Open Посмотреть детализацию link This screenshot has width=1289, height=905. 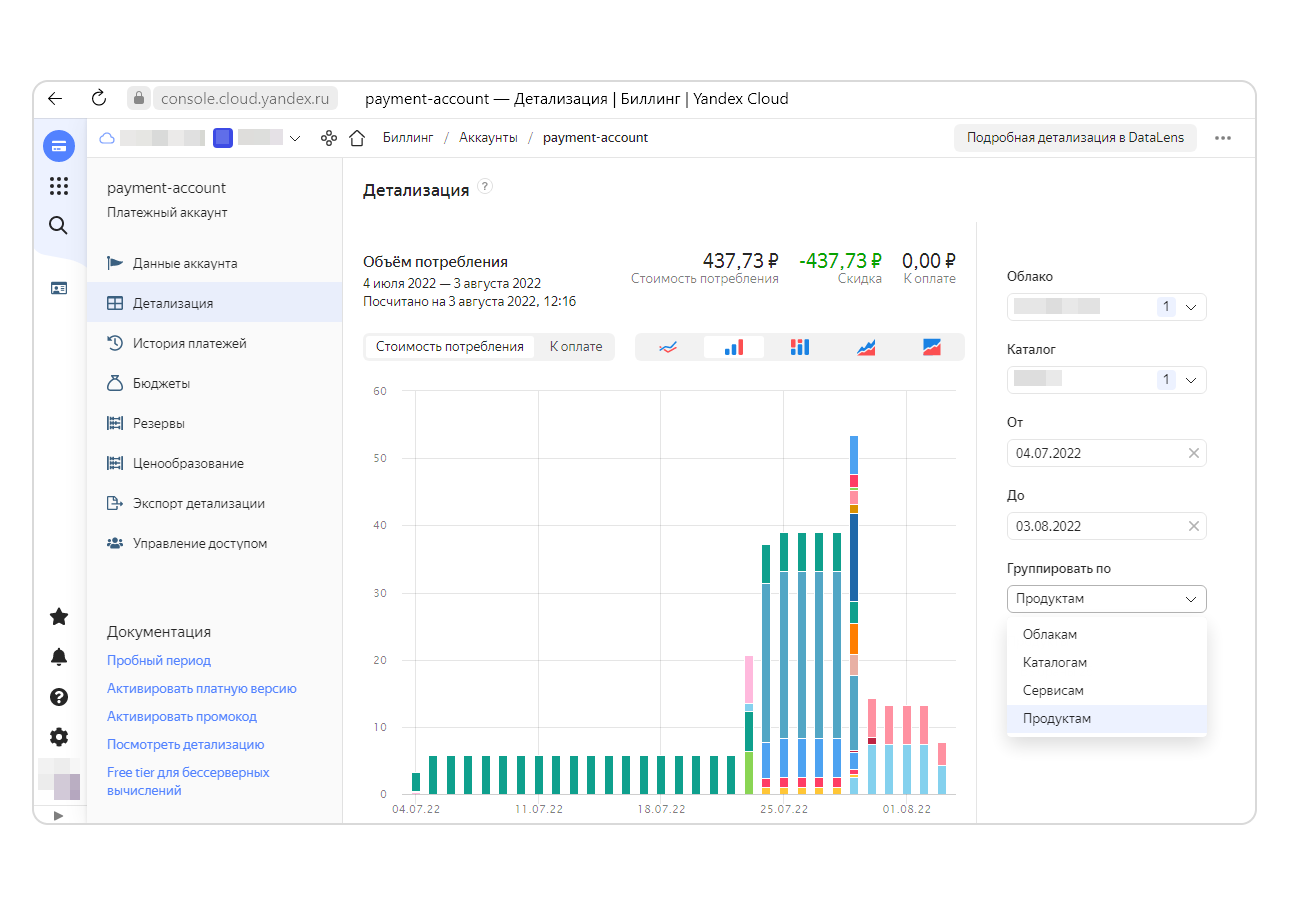[185, 745]
